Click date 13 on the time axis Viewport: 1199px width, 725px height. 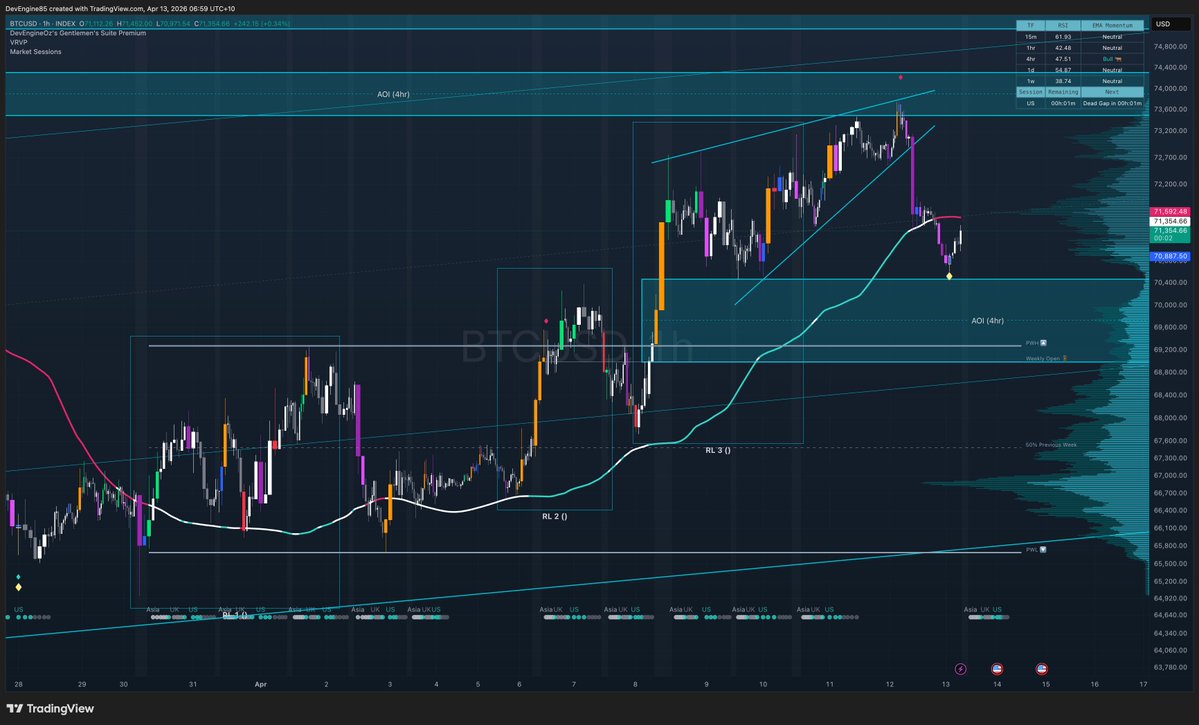coord(946,684)
